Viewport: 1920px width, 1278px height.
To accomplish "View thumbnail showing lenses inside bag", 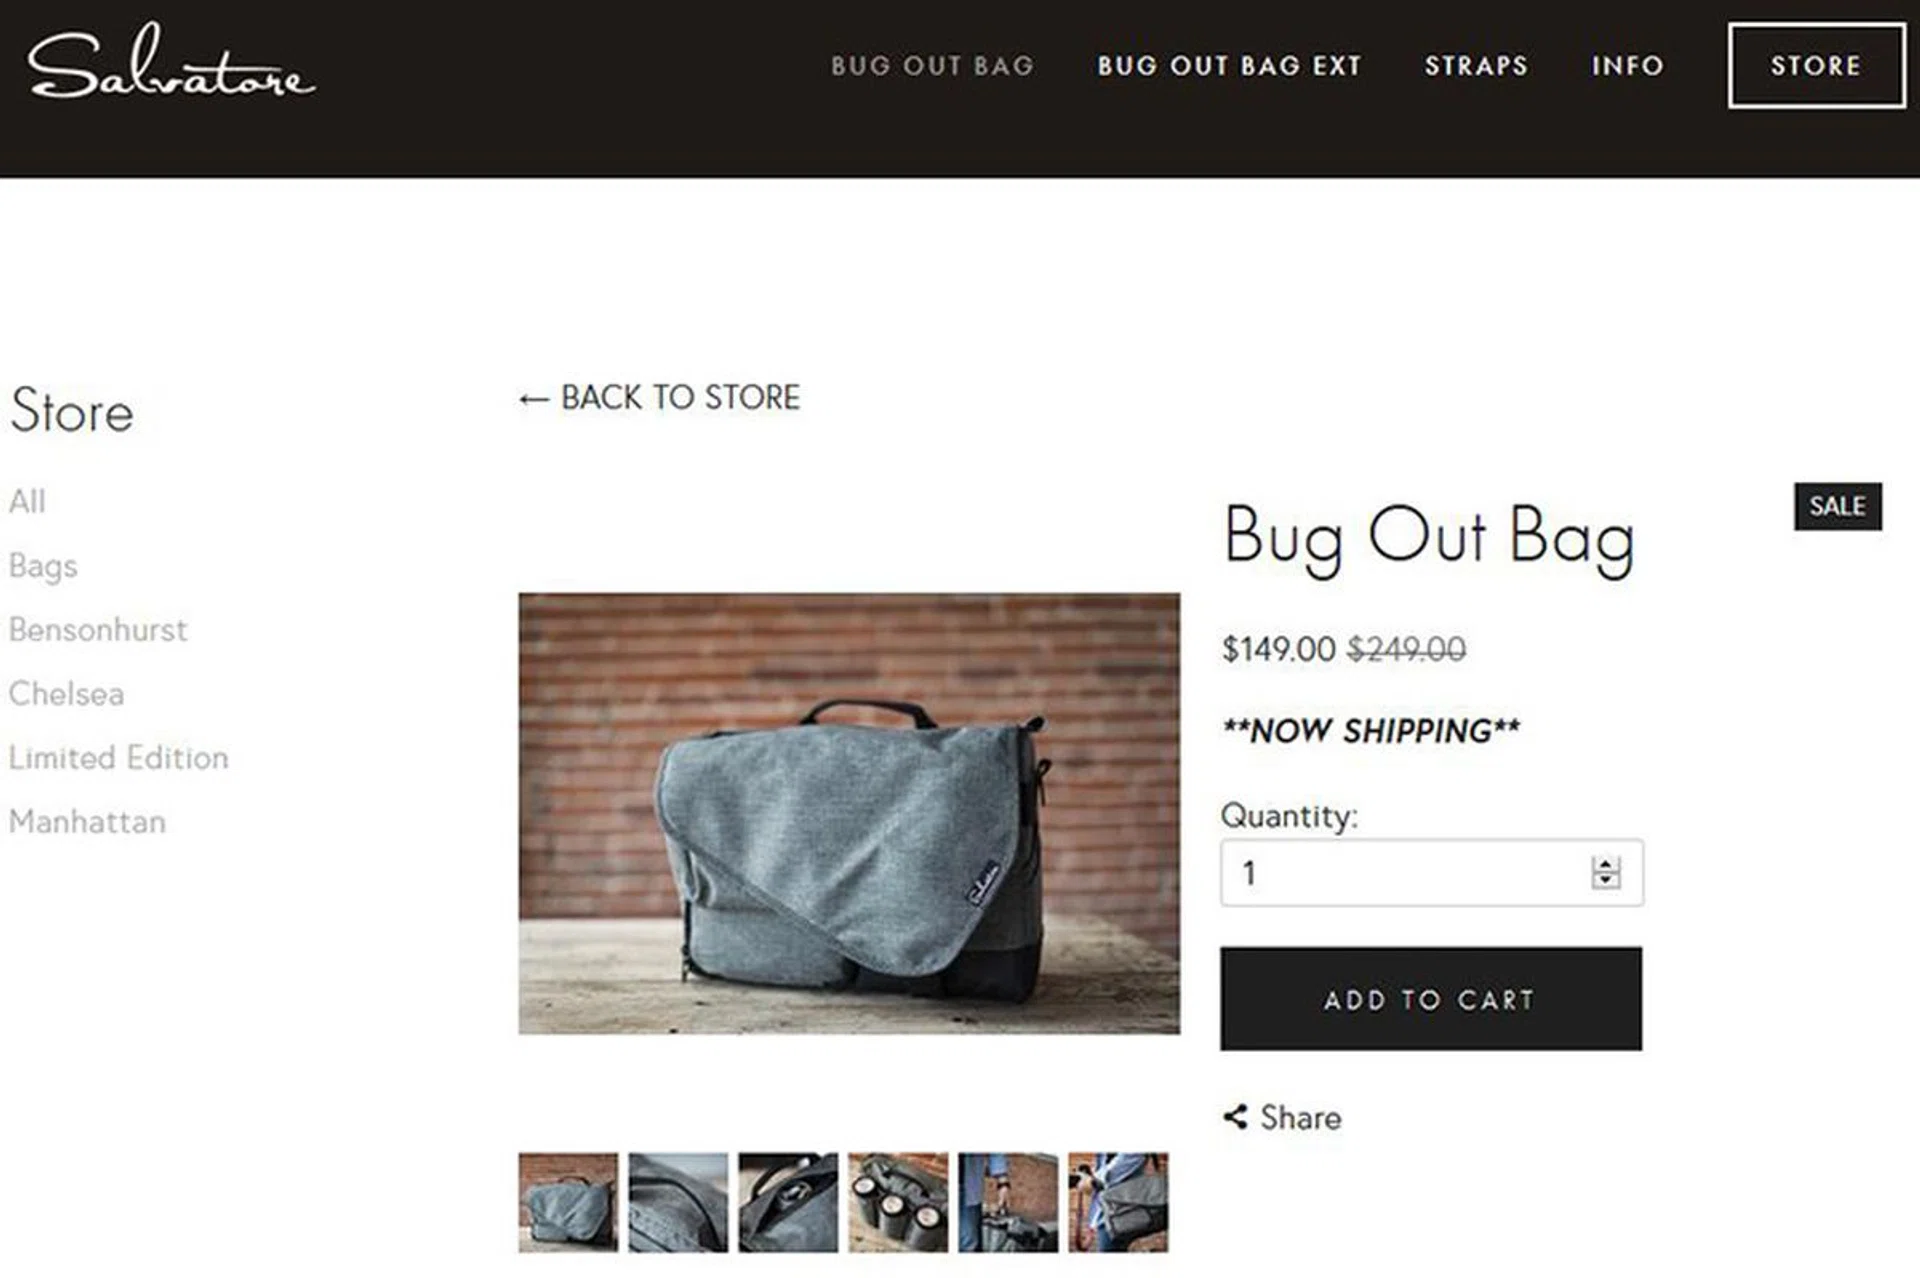I will pyautogui.click(x=898, y=1202).
